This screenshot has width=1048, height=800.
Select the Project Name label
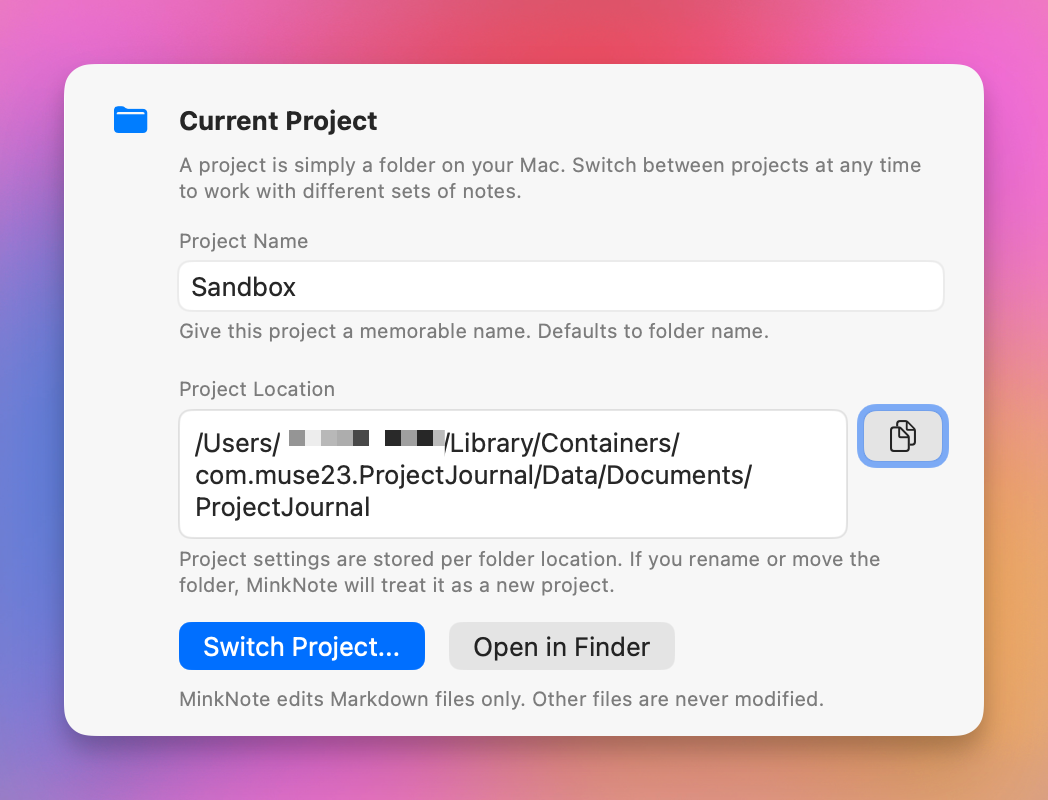[x=243, y=241]
